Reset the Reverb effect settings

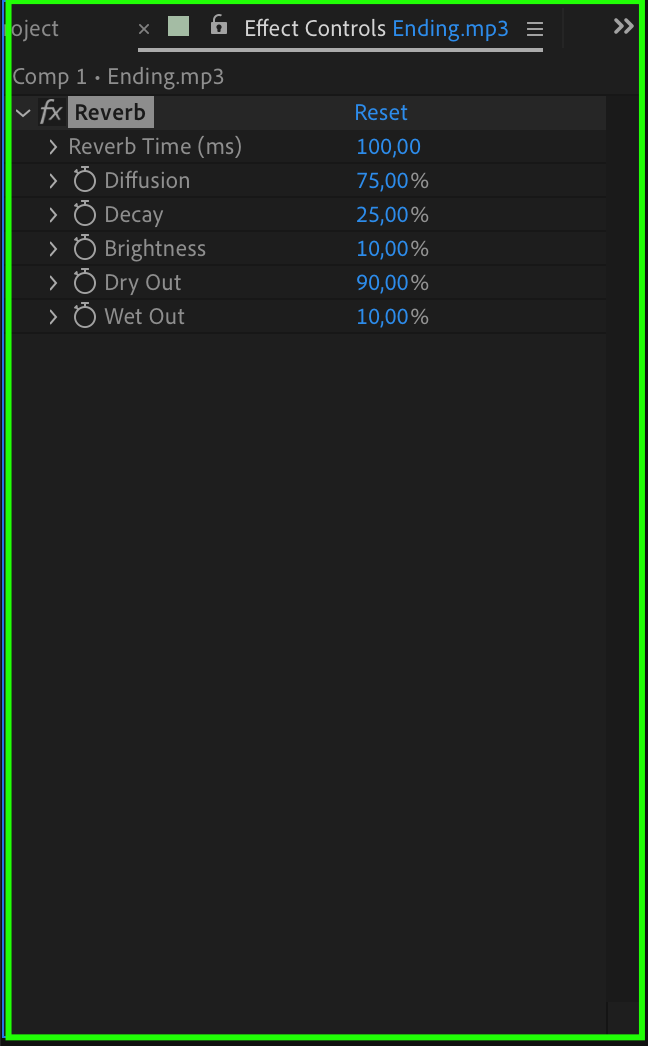[x=381, y=113]
